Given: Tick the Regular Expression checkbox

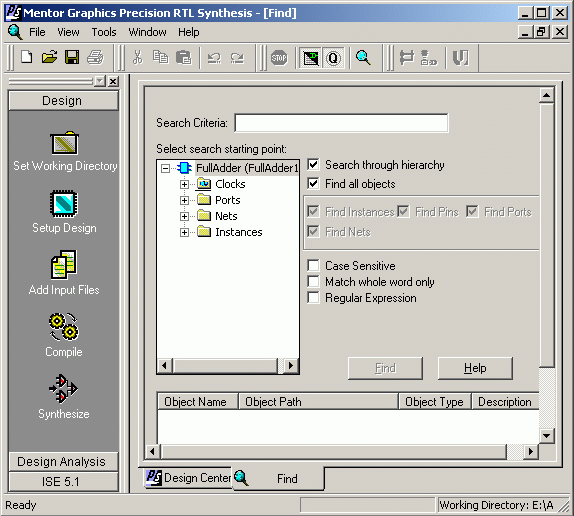Looking at the screenshot, I should (x=313, y=298).
